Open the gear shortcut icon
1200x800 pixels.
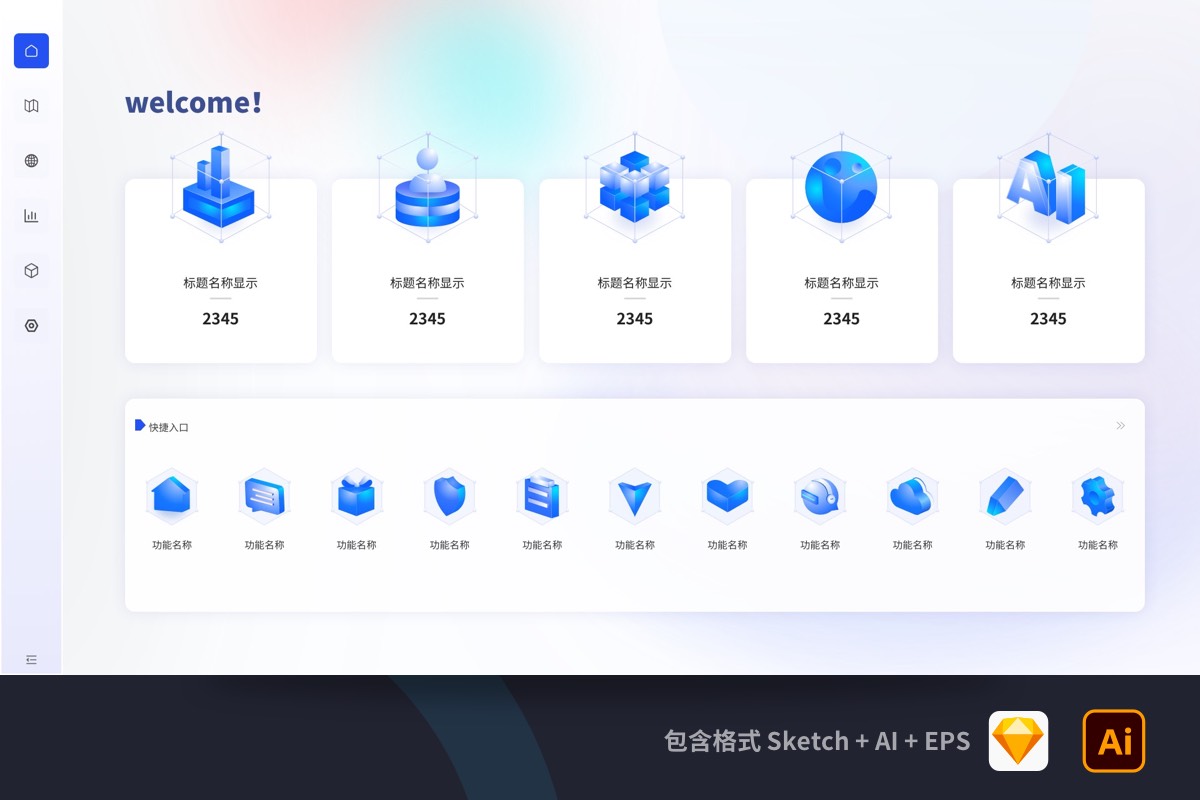tap(1097, 496)
